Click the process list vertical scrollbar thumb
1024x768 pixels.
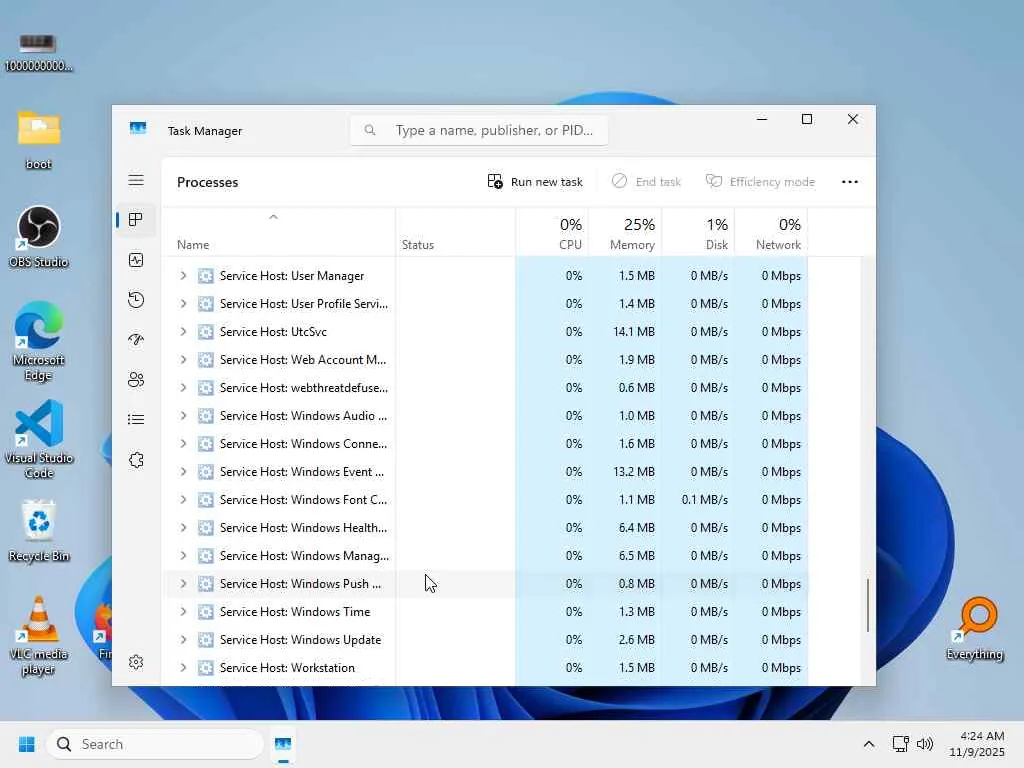pos(868,605)
